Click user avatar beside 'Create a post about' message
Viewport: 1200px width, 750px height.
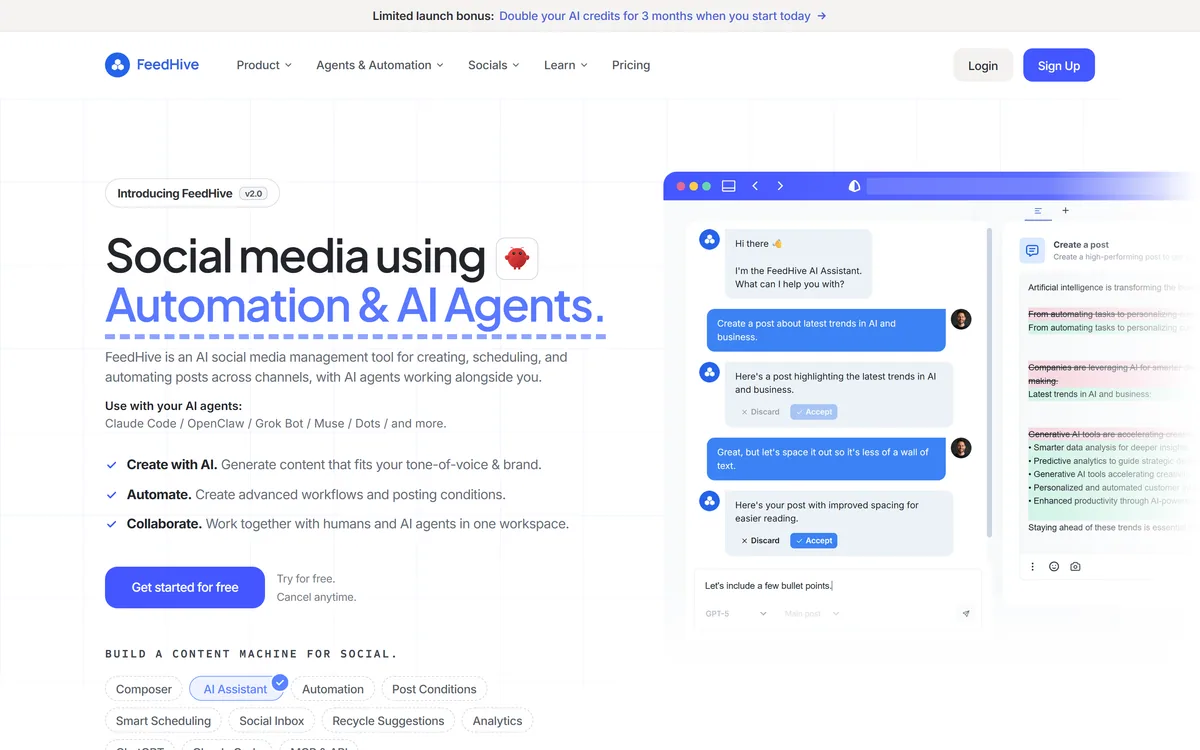click(961, 319)
